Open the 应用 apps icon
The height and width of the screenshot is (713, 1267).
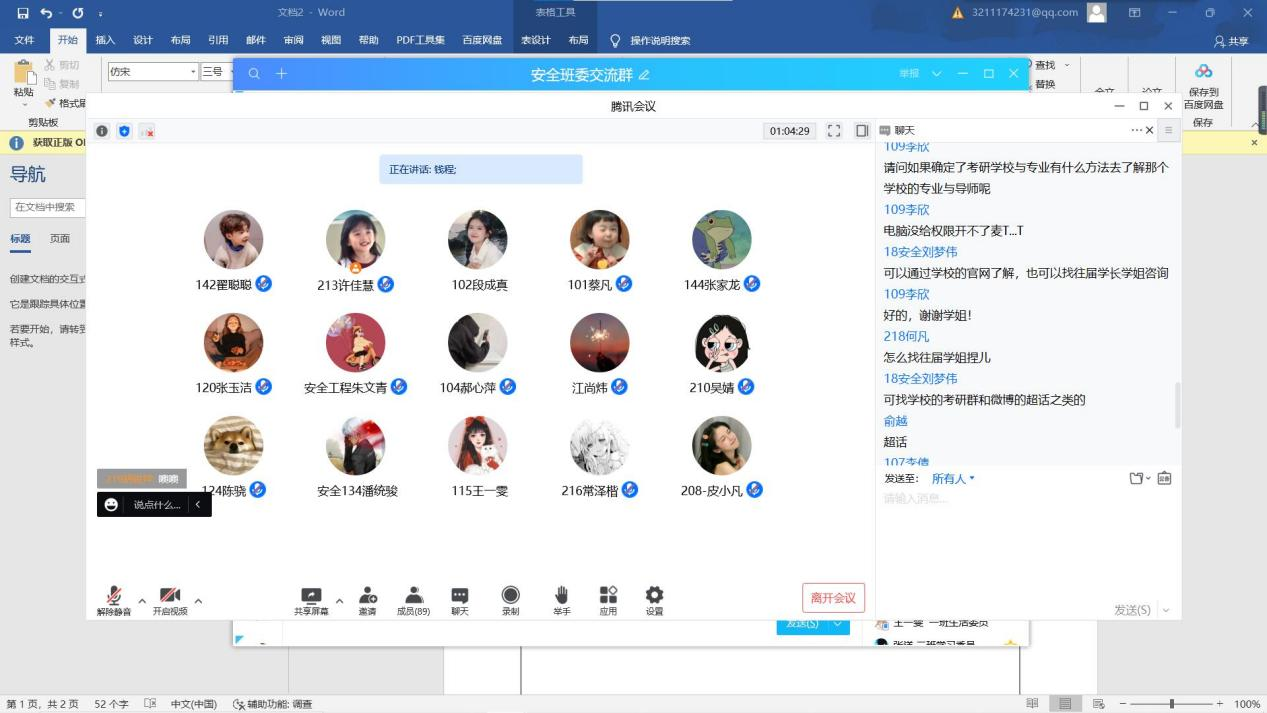tap(608, 596)
